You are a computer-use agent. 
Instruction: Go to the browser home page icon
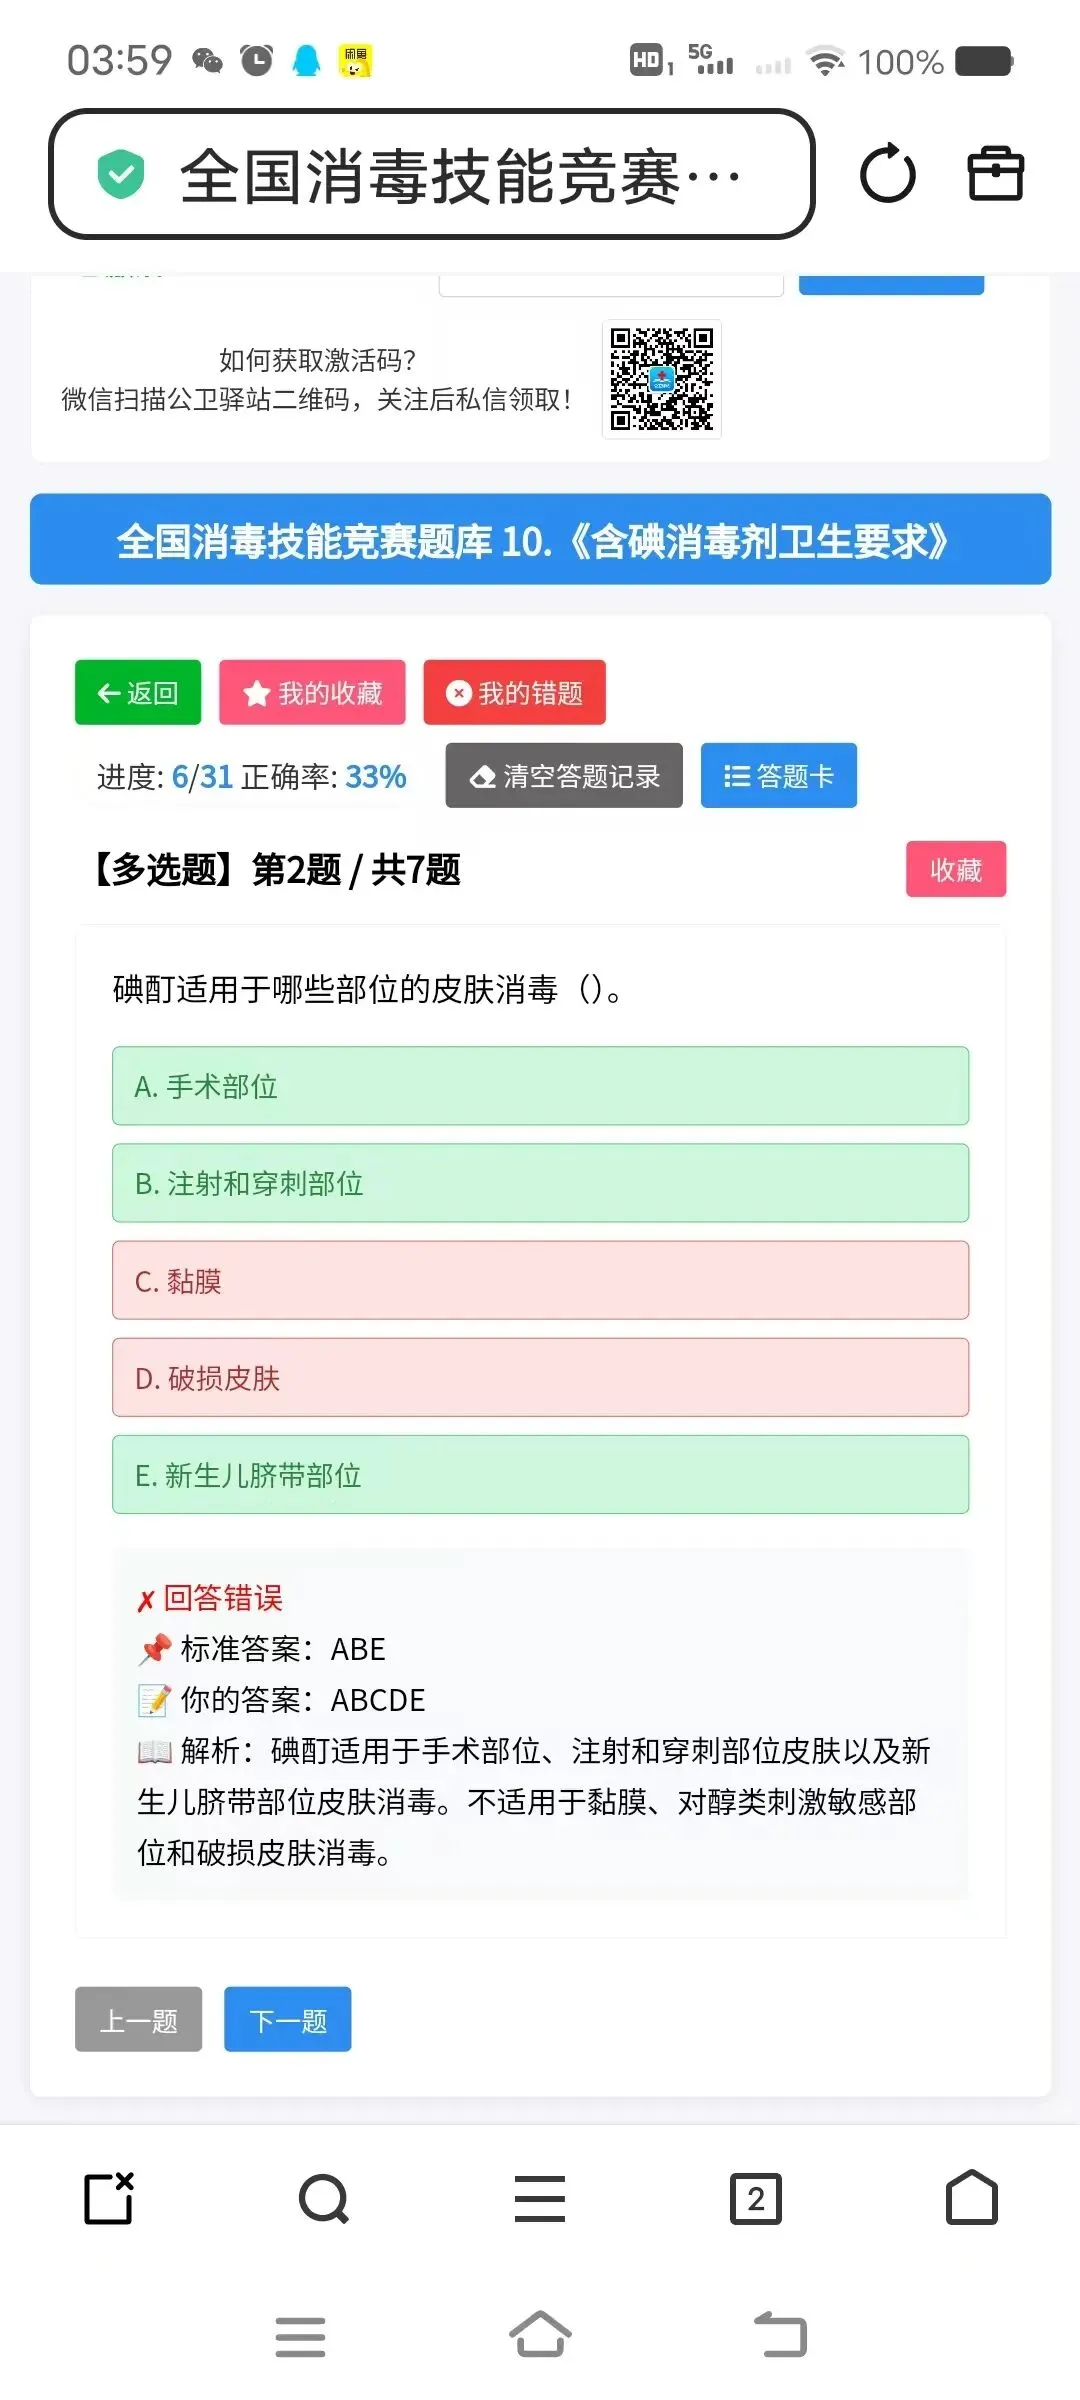(972, 2197)
